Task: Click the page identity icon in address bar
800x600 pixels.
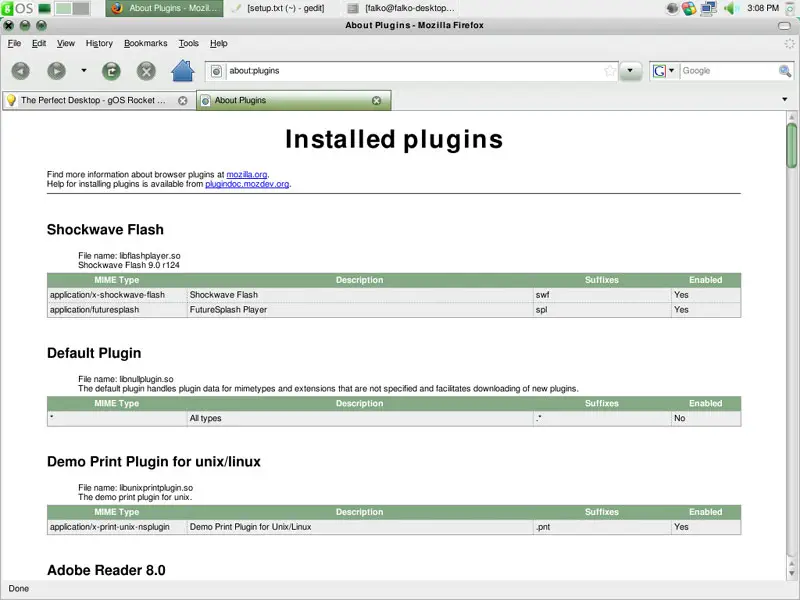Action: pyautogui.click(x=216, y=71)
